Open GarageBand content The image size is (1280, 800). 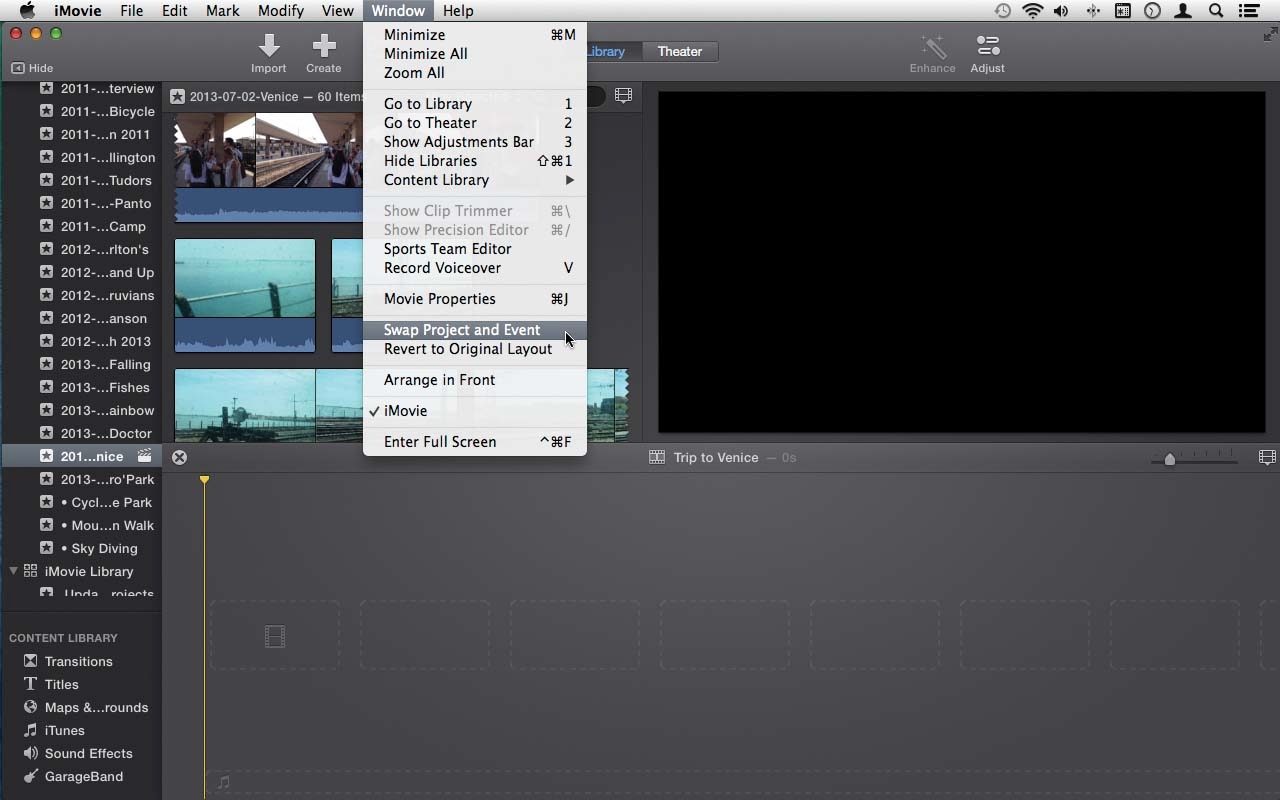coord(84,776)
